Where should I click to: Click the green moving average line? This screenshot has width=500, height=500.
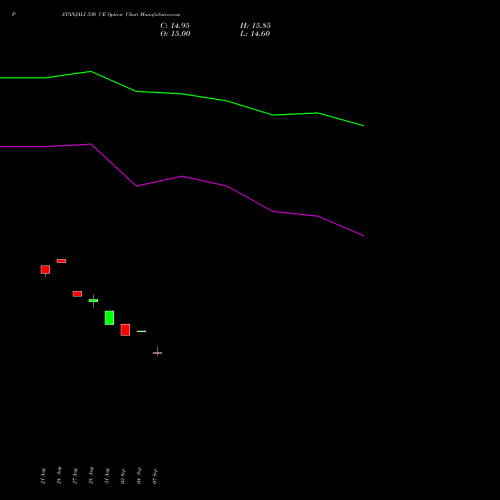(x=182, y=94)
